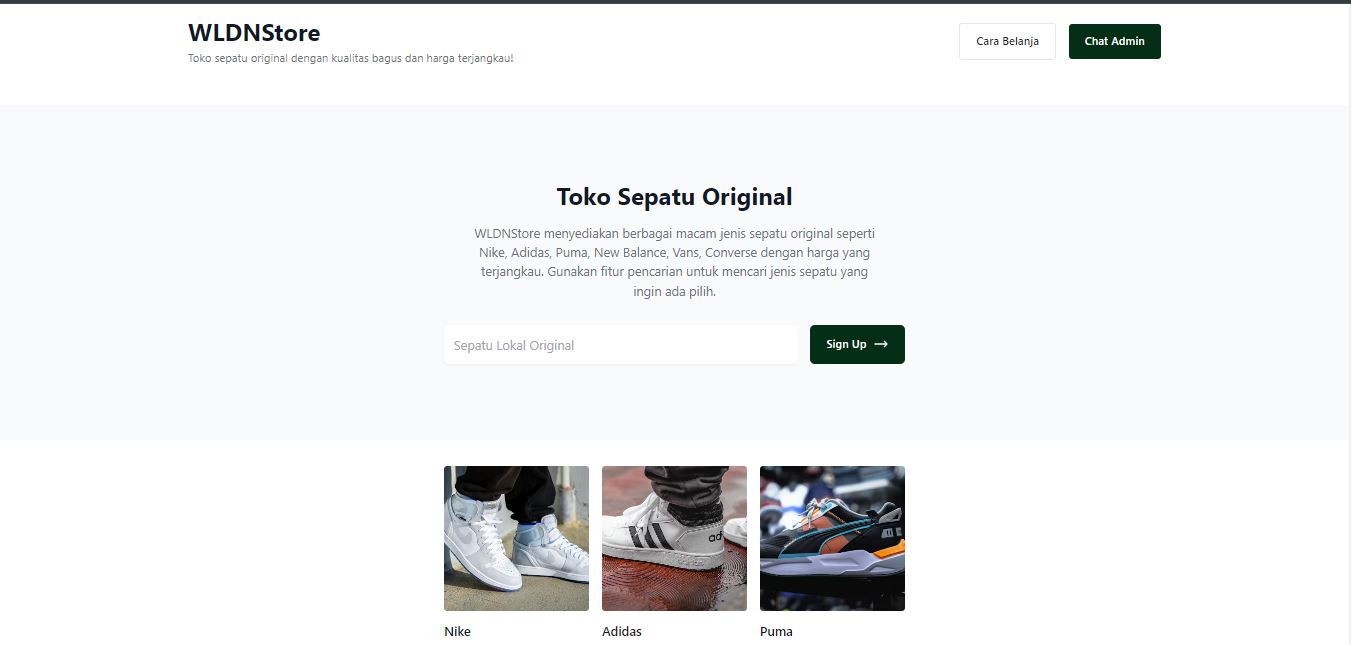Click the WLDNStore description paragraph
The height and width of the screenshot is (645, 1351).
point(674,263)
